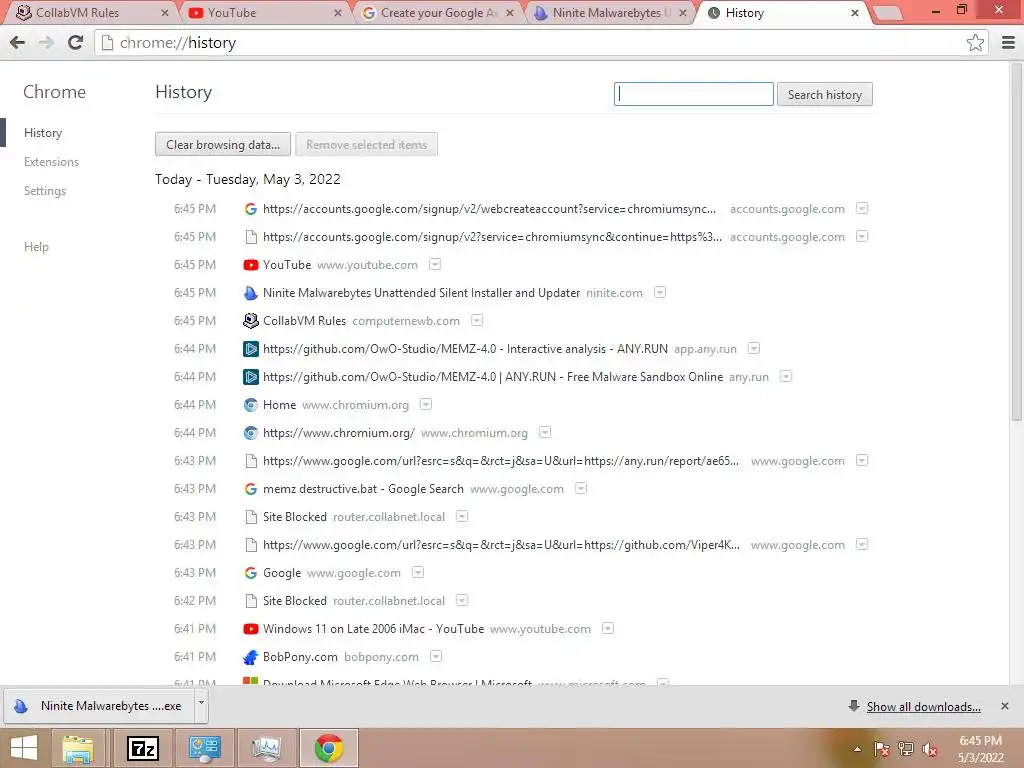Open Show all downloads link
1024x768 pixels.
coord(923,707)
